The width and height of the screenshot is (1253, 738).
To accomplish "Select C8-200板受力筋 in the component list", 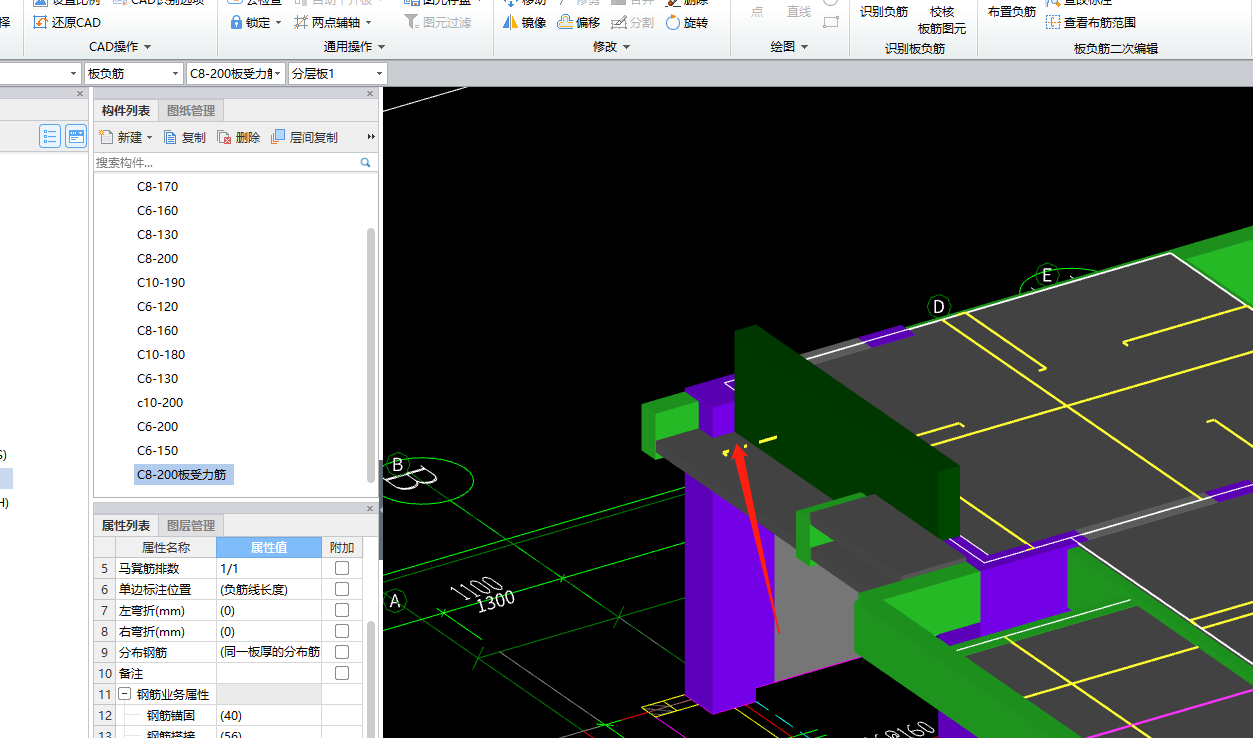I will click(x=183, y=475).
